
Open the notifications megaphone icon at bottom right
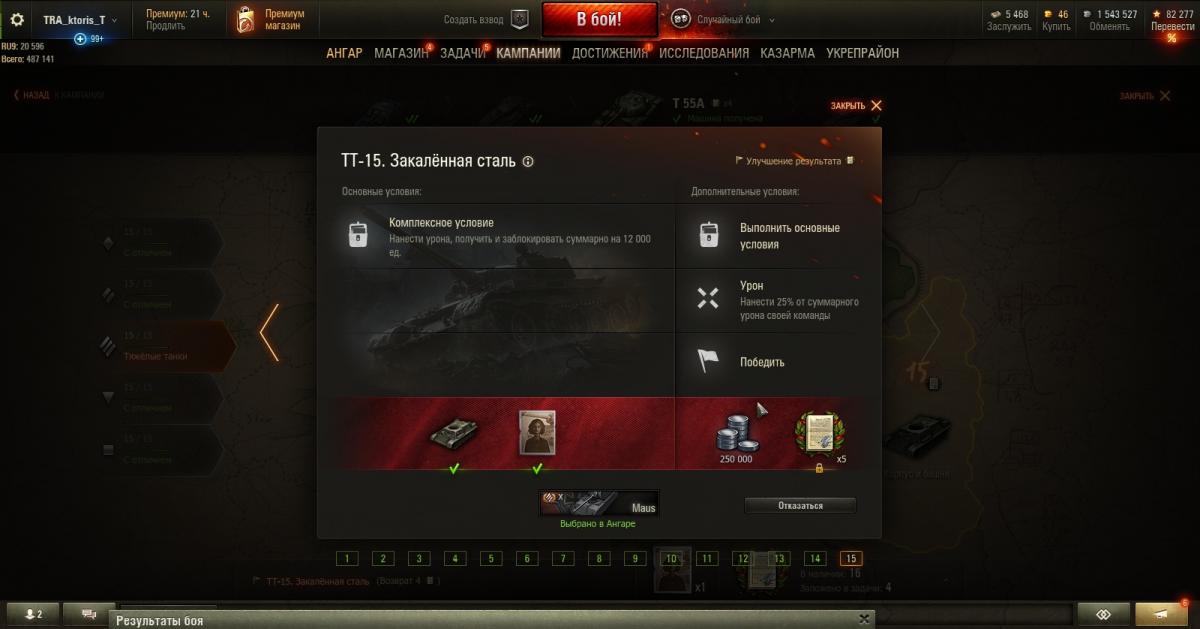point(1161,614)
